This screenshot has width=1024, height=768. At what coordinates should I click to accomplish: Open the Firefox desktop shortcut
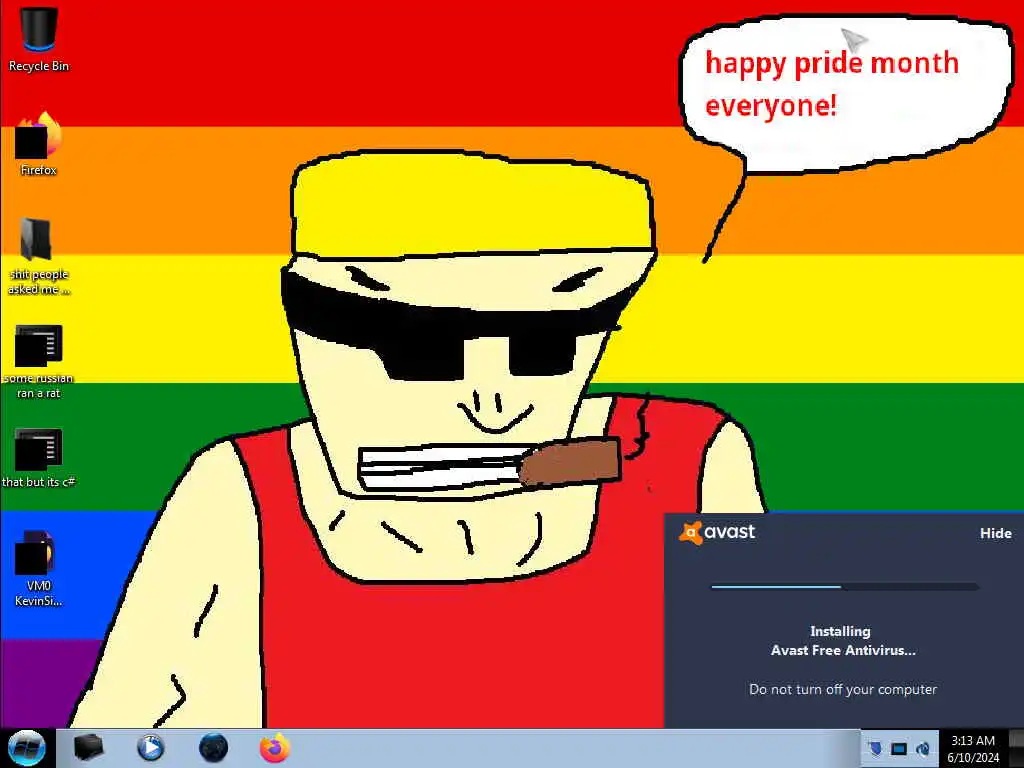[x=39, y=144]
